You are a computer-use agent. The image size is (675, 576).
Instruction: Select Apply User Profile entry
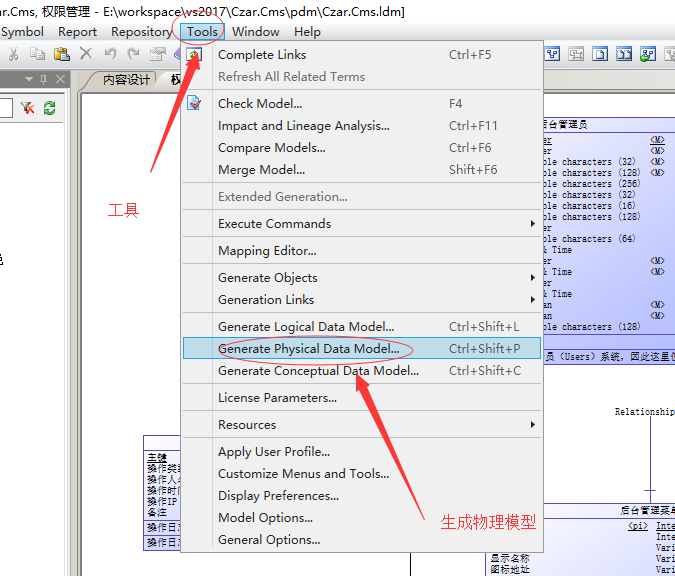pyautogui.click(x=362, y=452)
